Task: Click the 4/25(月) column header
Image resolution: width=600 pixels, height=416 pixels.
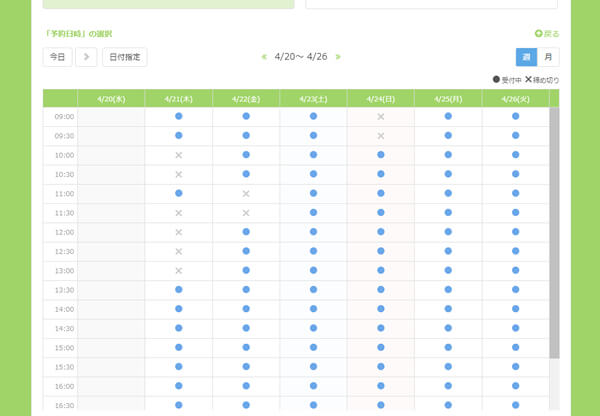Action: (x=448, y=98)
